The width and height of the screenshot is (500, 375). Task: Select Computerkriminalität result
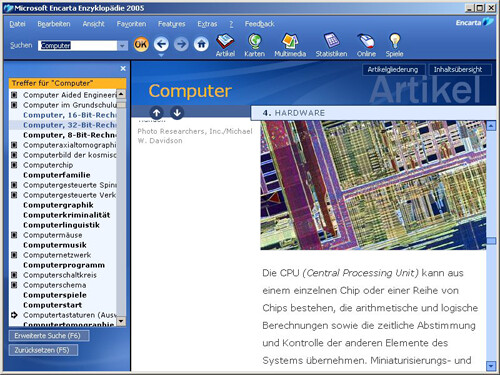67,215
